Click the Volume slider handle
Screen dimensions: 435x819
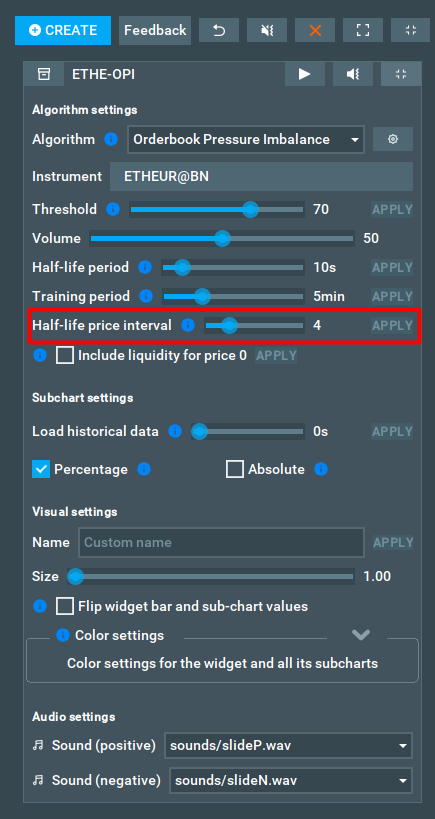click(222, 239)
